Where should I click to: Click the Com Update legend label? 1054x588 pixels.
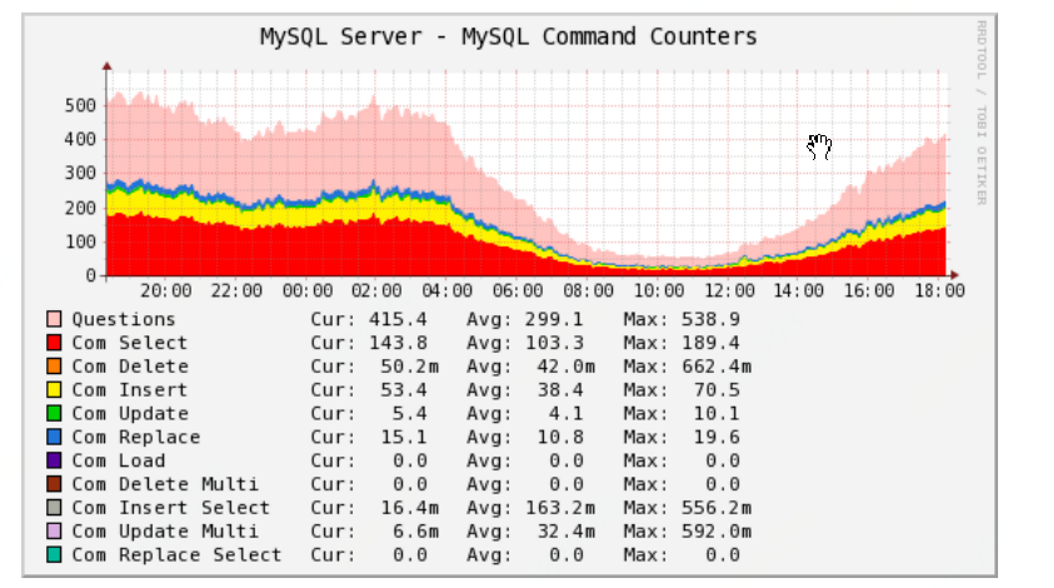click(x=130, y=413)
